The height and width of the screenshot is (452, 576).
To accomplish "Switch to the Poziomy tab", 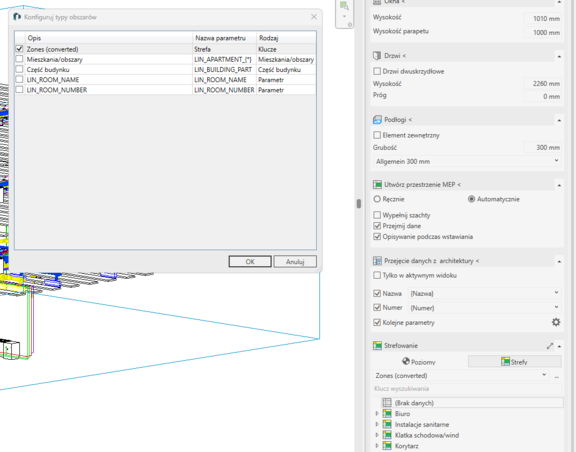I will [419, 362].
